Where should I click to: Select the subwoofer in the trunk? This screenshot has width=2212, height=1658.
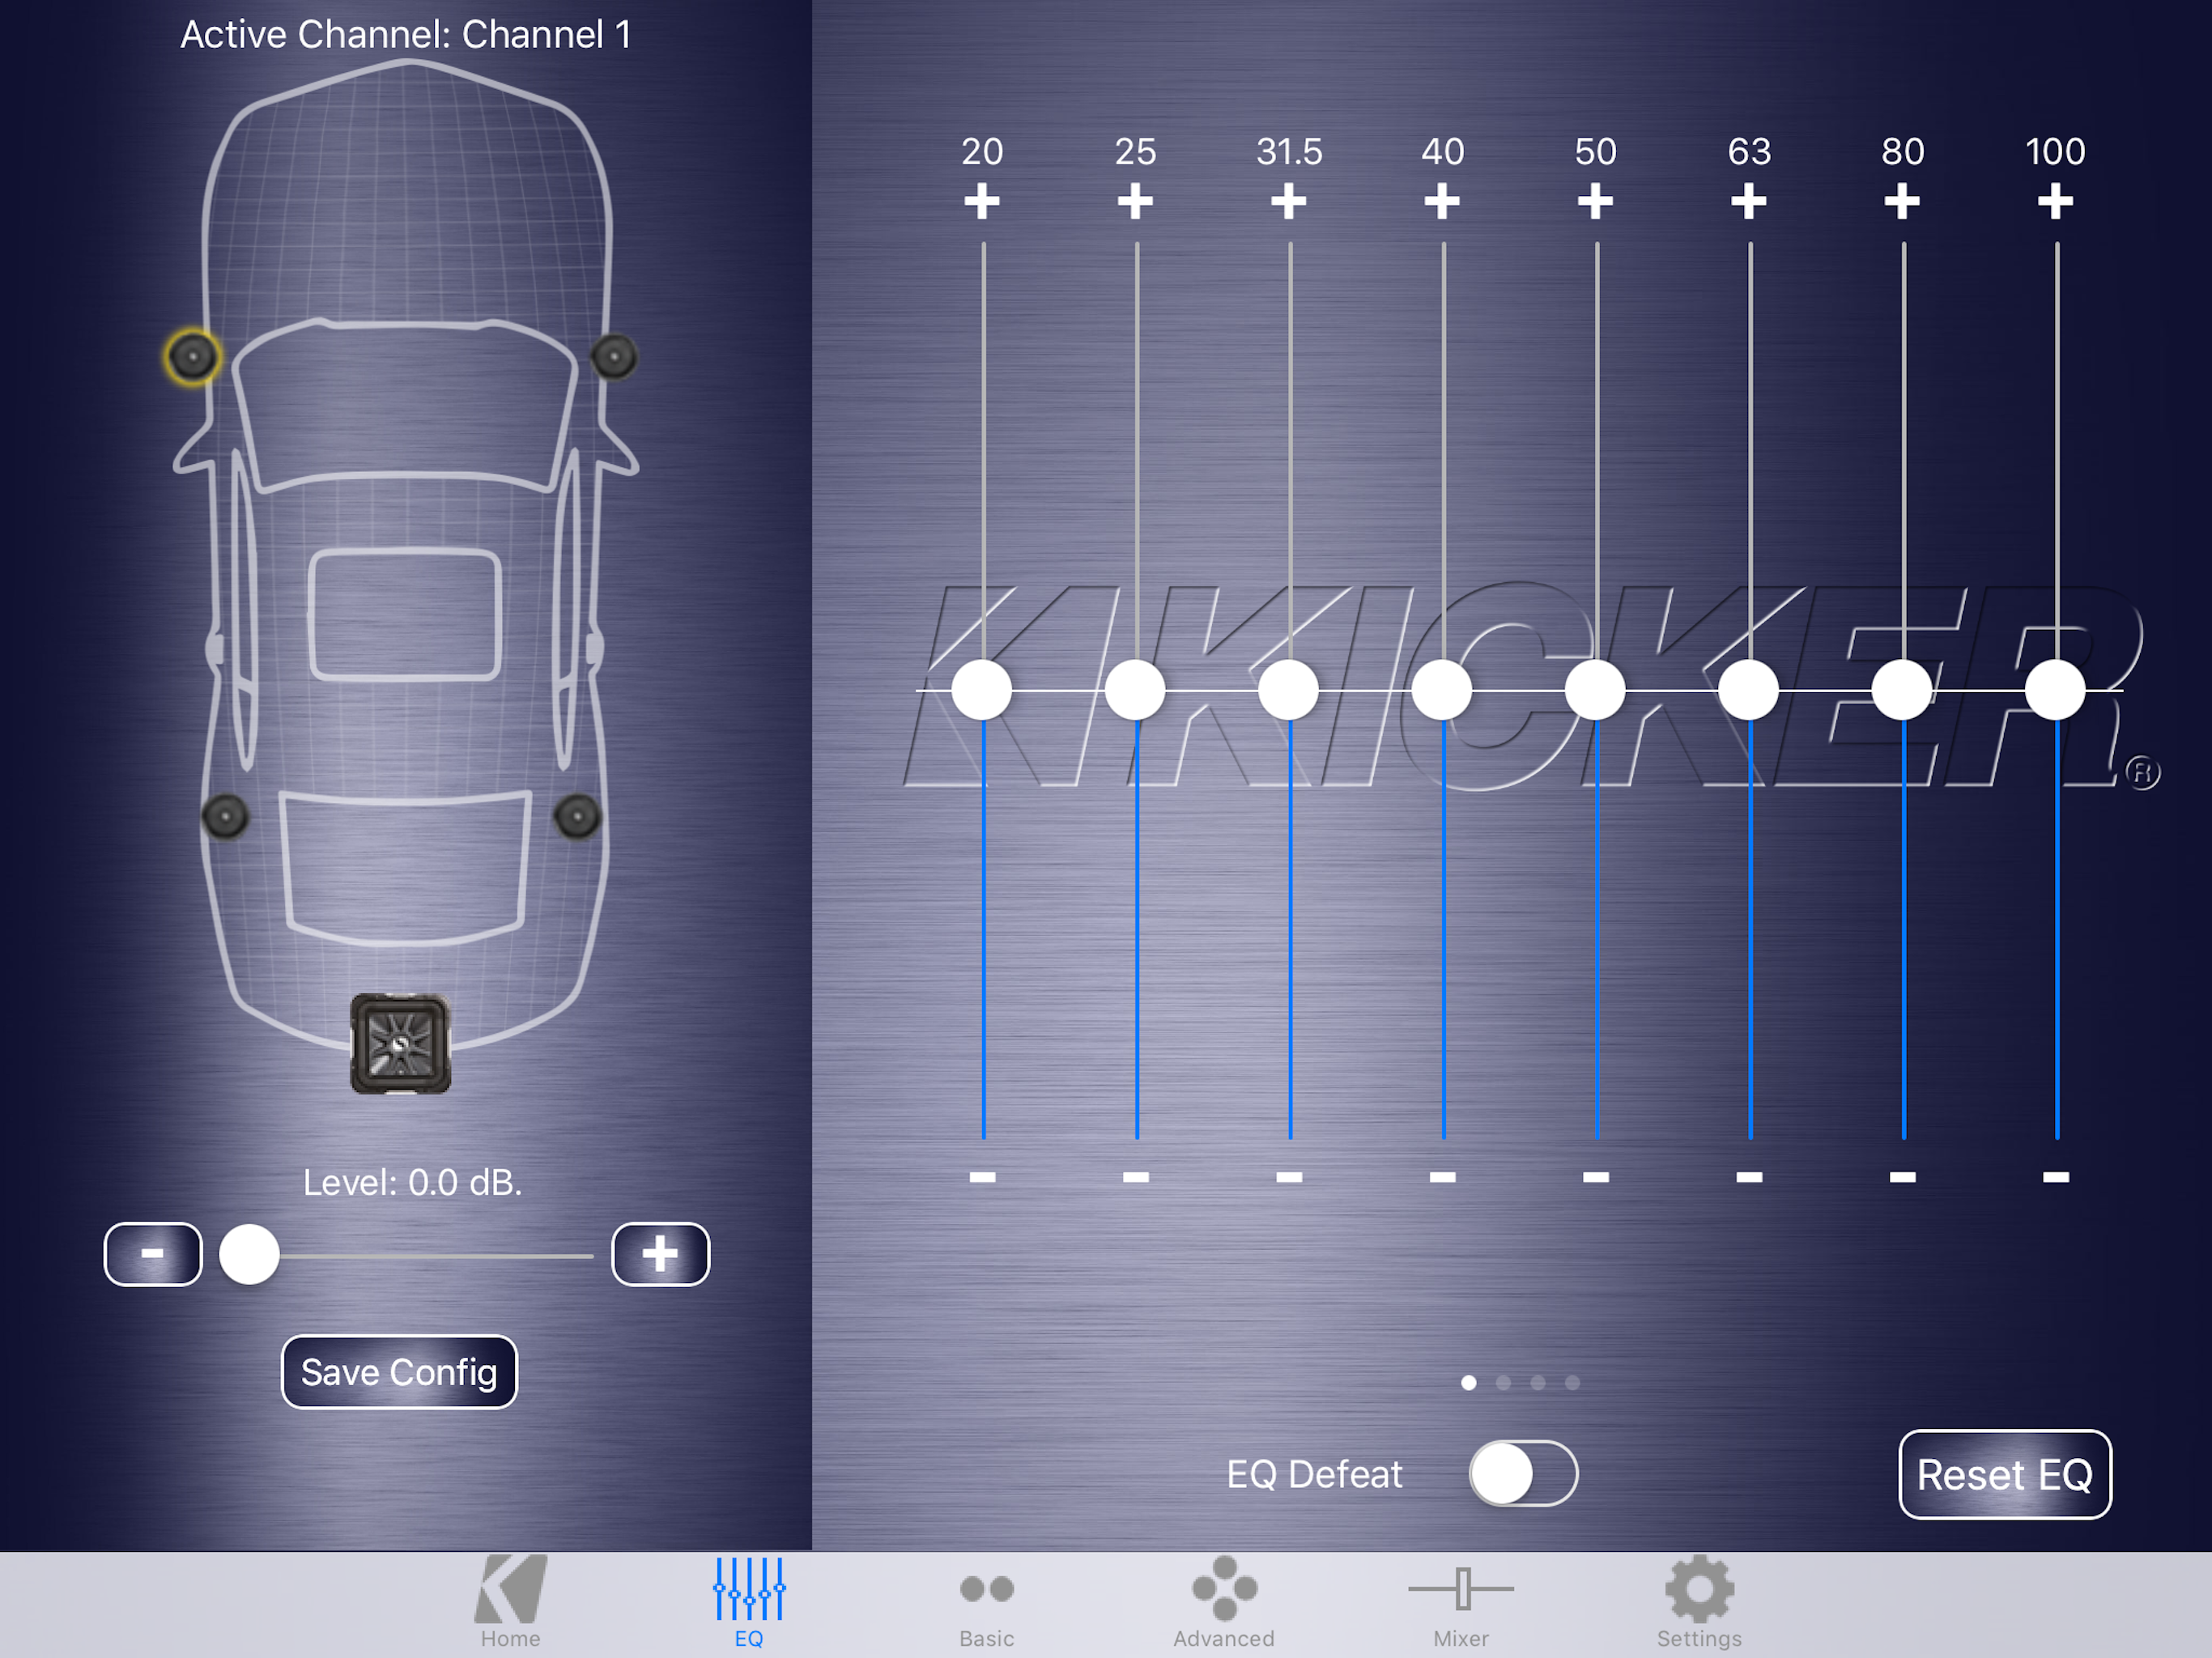tap(400, 1043)
